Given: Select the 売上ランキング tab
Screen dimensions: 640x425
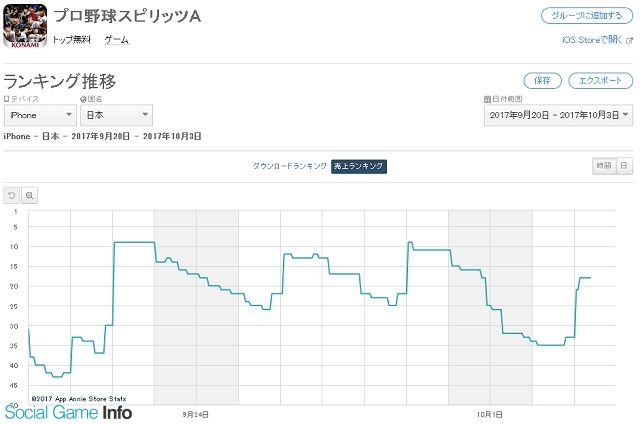Looking at the screenshot, I should [x=359, y=166].
